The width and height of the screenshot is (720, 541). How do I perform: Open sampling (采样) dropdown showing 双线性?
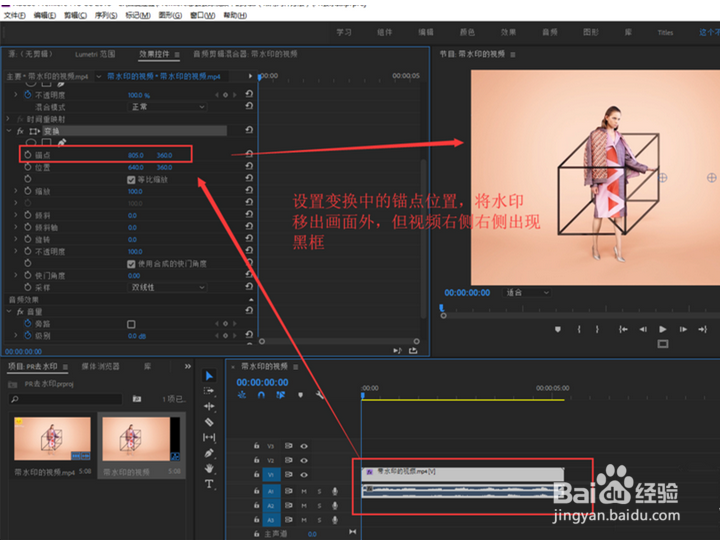coord(167,287)
